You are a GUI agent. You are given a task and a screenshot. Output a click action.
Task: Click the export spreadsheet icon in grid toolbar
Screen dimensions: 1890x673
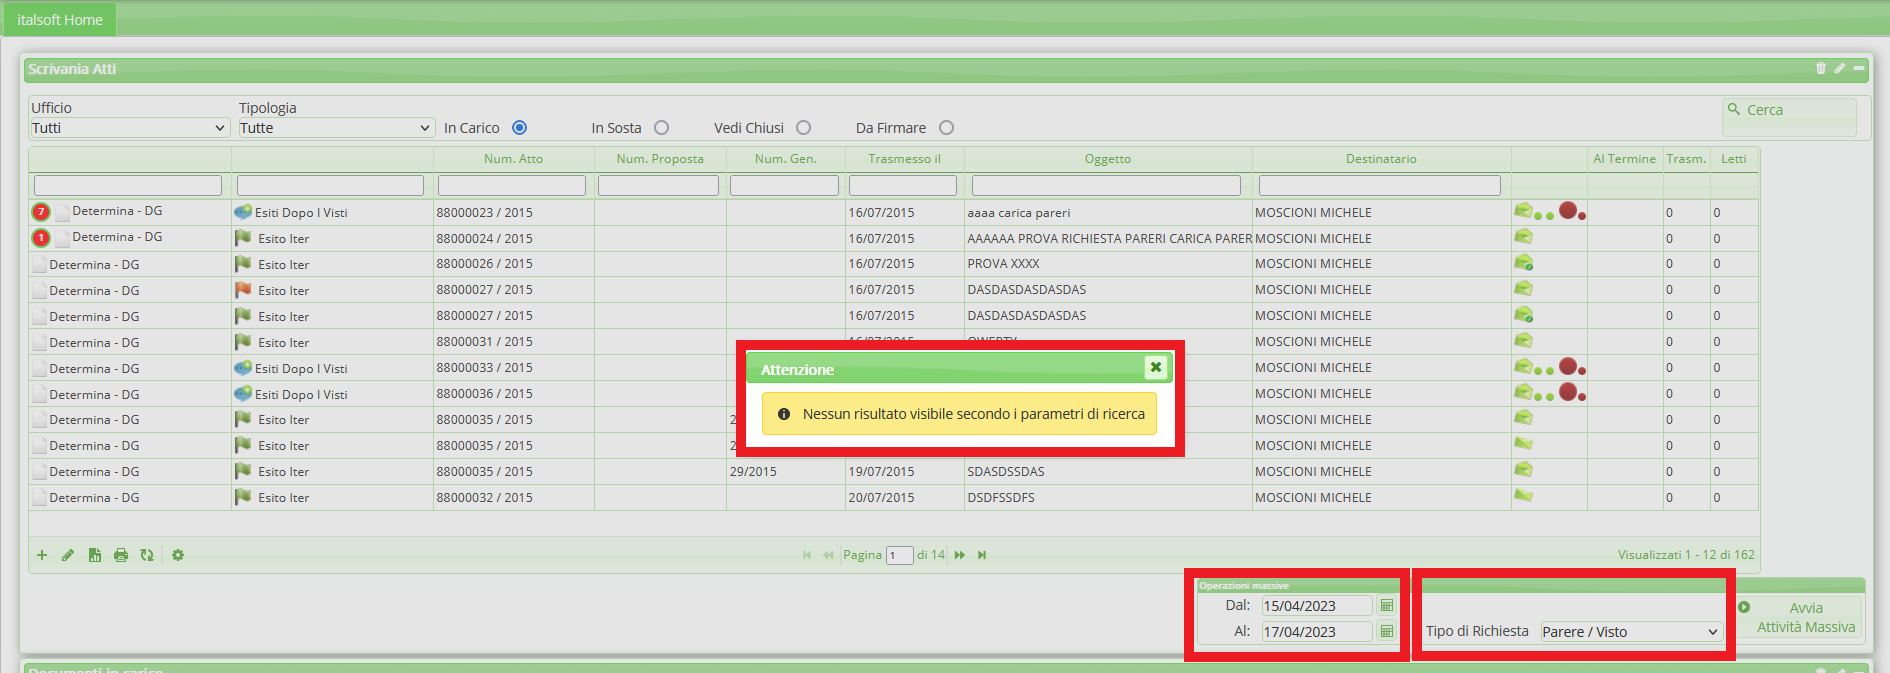coord(95,555)
